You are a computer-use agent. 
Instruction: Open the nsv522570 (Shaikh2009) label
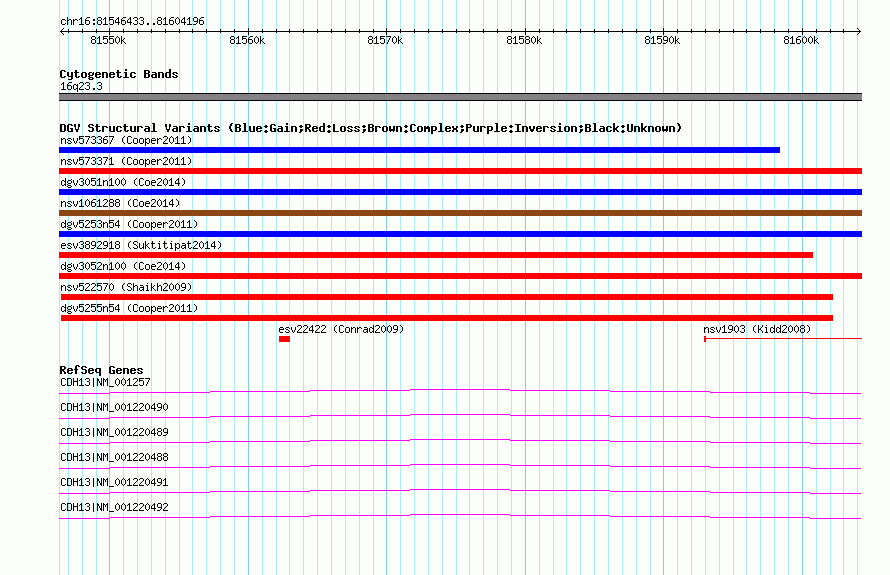tap(126, 287)
